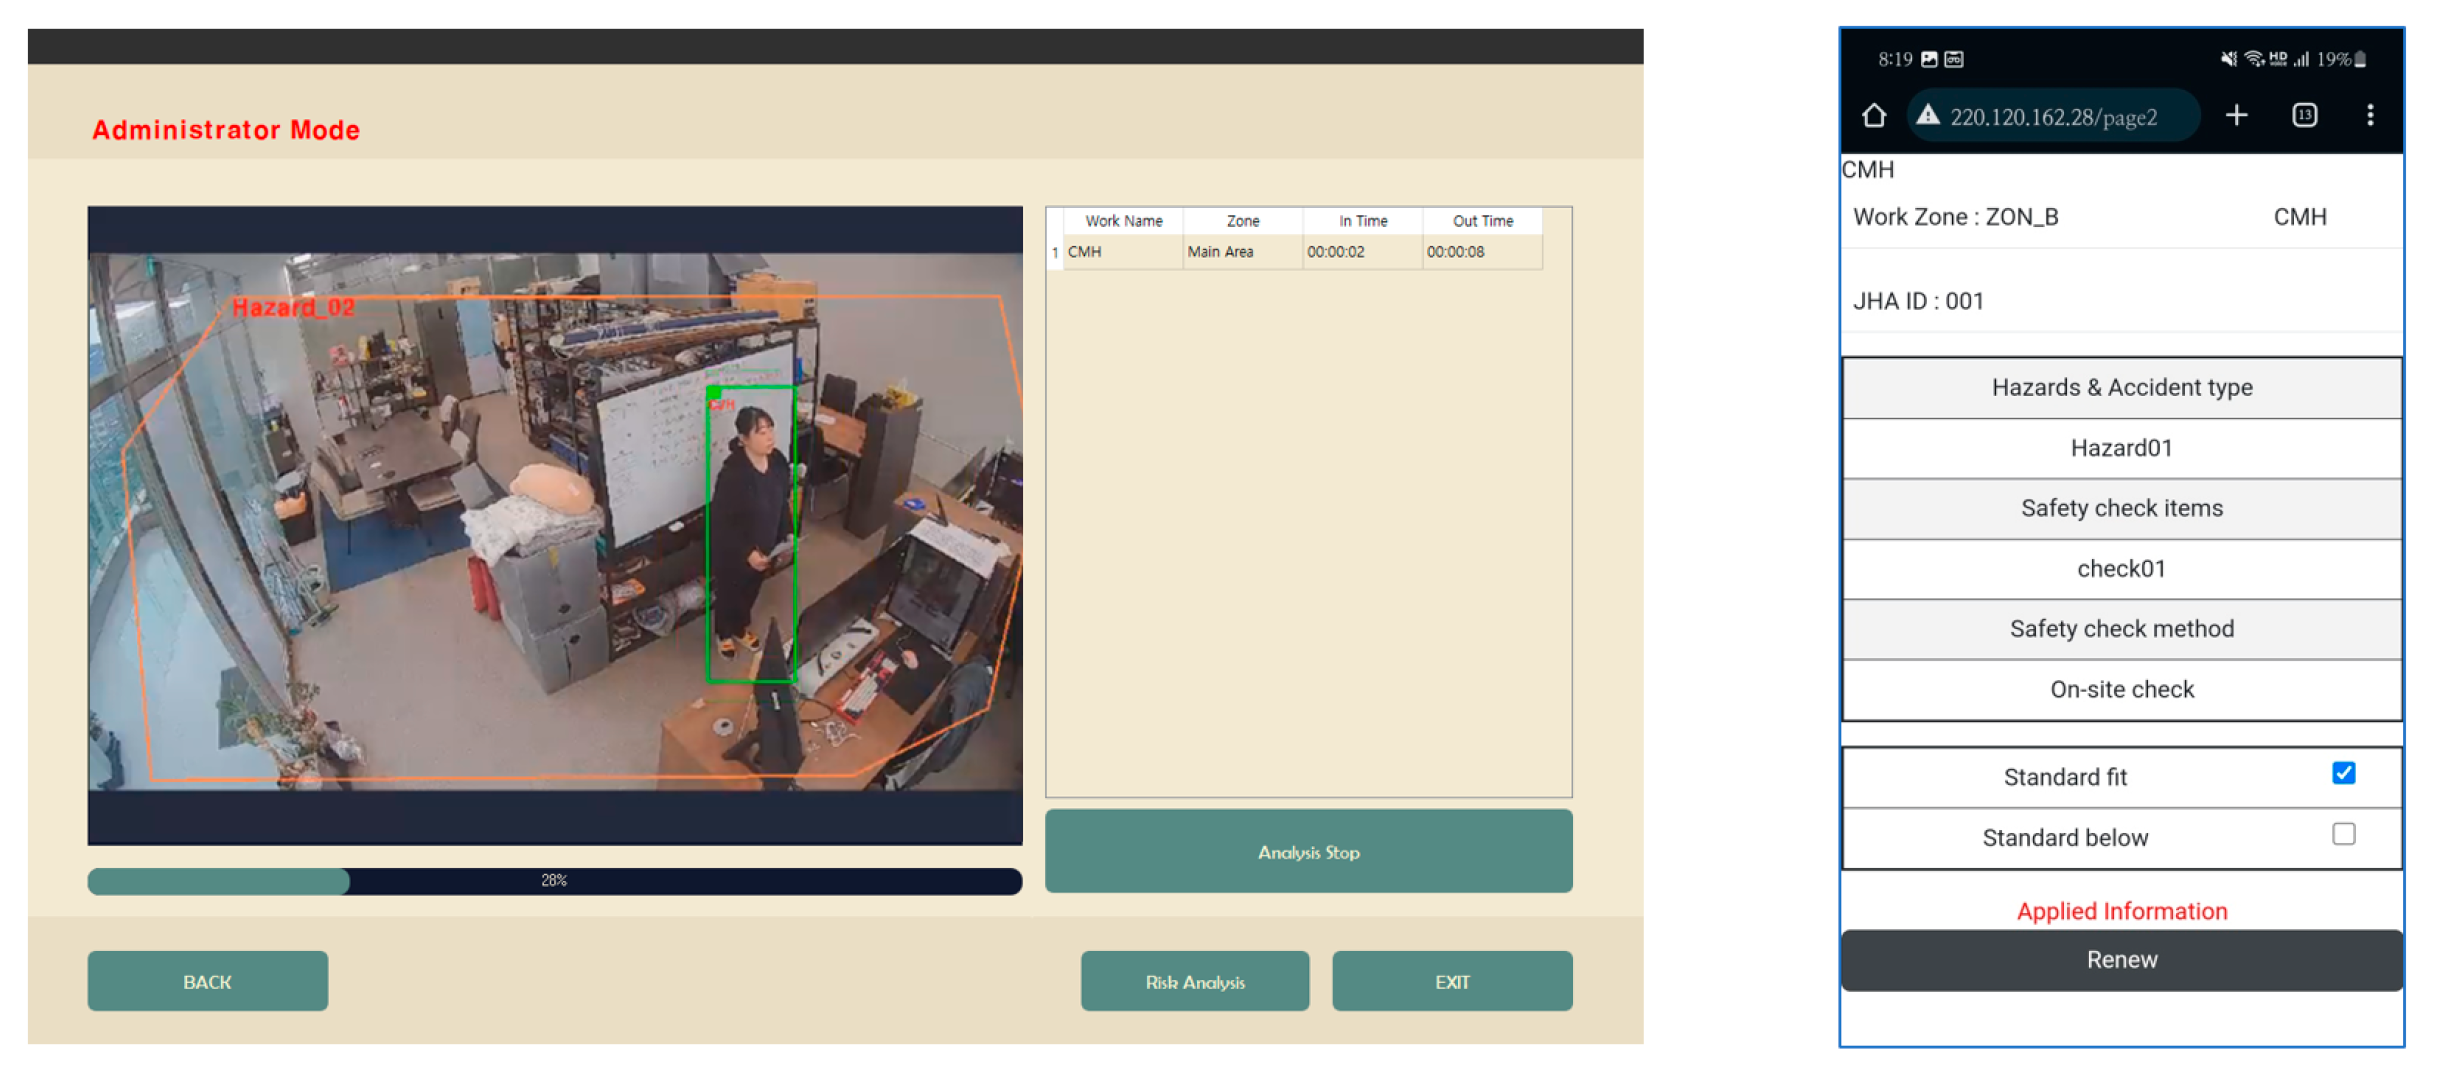Click the 28% analysis progress bar

tap(554, 880)
